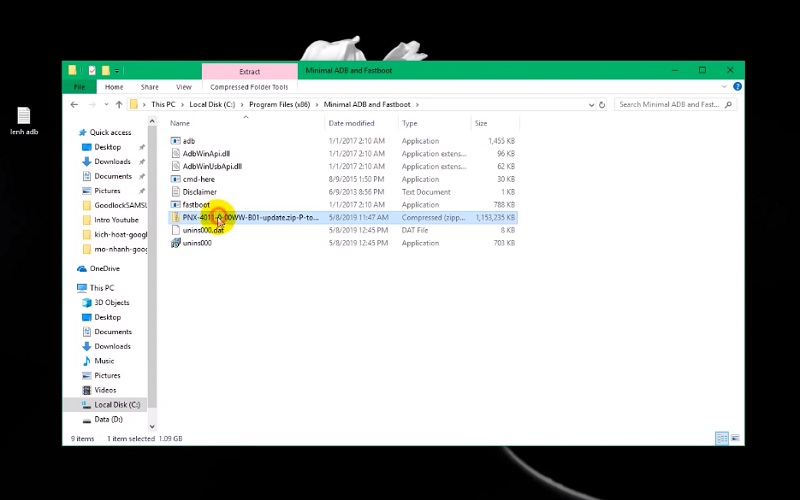Open the kich-hoat-googl folder in sidebar
Screen dimensions: 800x500
120,235
